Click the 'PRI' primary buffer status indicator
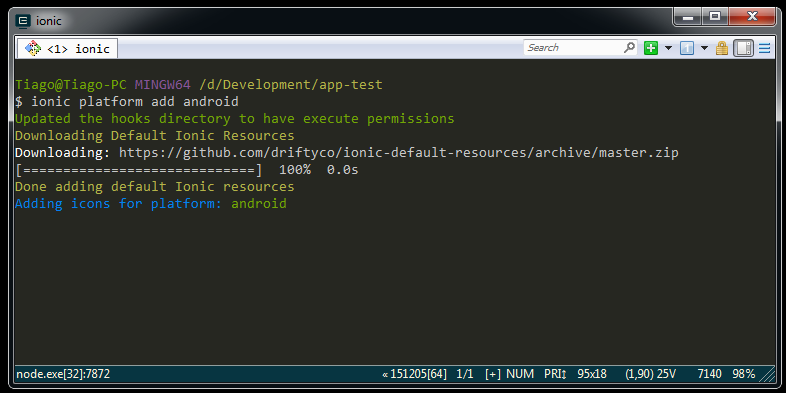The width and height of the screenshot is (786, 393). coord(555,374)
